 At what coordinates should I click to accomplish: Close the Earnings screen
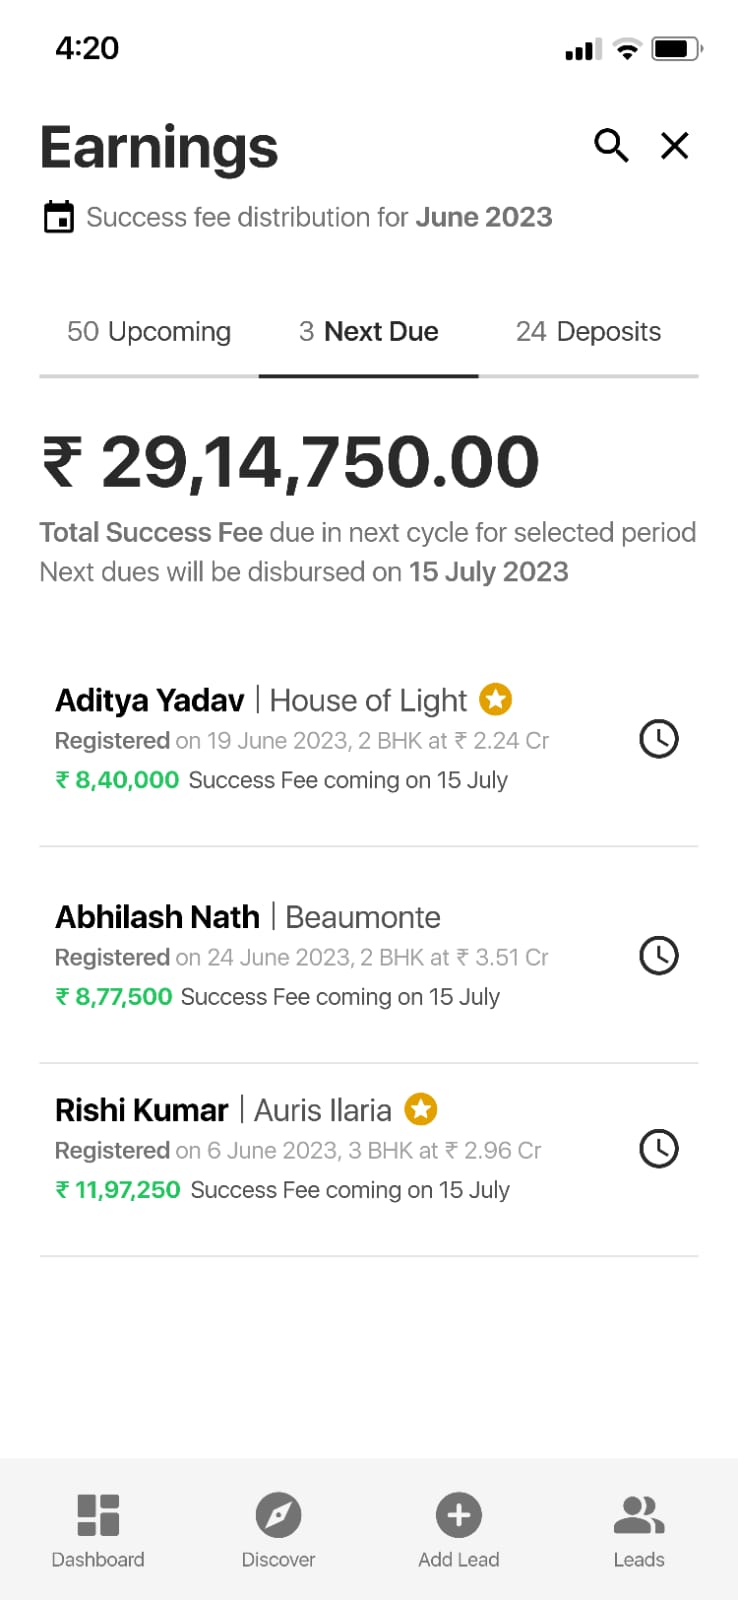pyautogui.click(x=675, y=146)
